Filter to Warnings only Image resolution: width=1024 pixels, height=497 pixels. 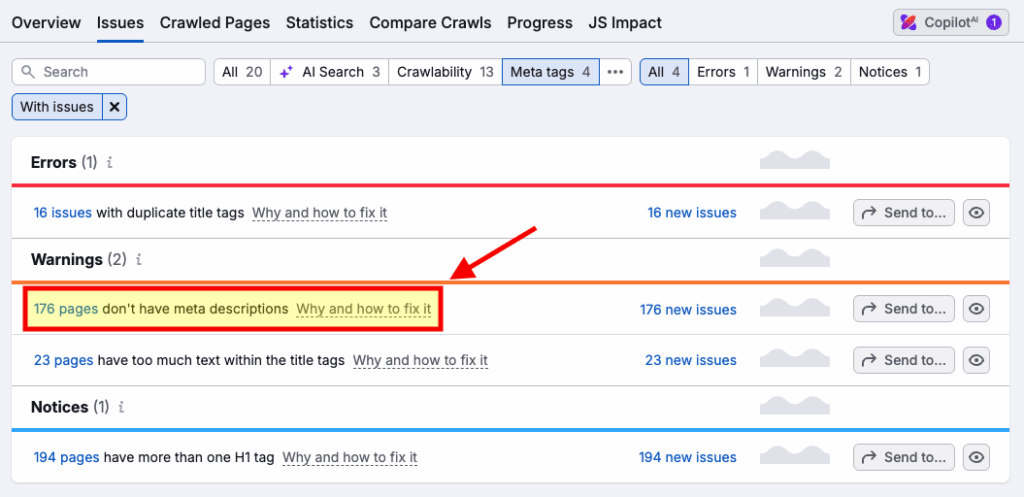point(804,72)
